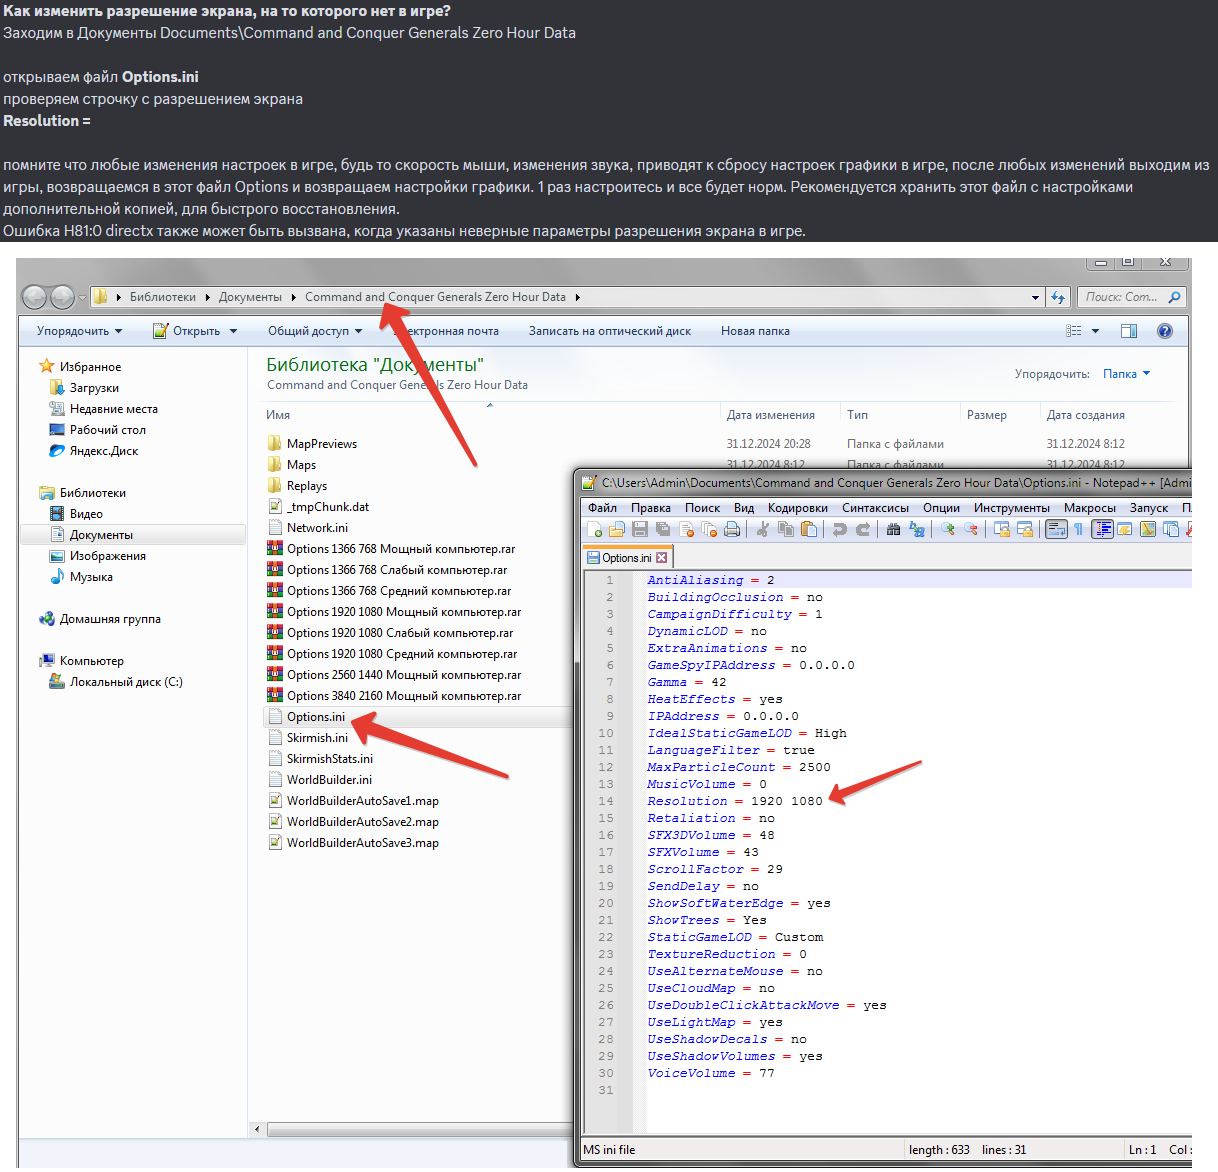This screenshot has width=1218, height=1172.
Task: Open Find via binoculars icon
Action: point(893,529)
